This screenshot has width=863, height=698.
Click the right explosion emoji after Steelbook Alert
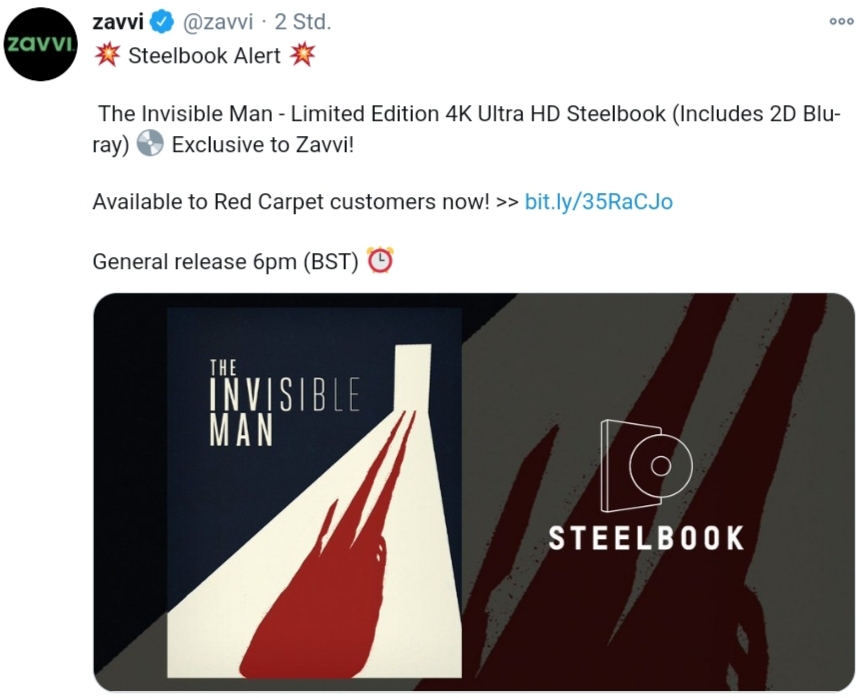302,54
